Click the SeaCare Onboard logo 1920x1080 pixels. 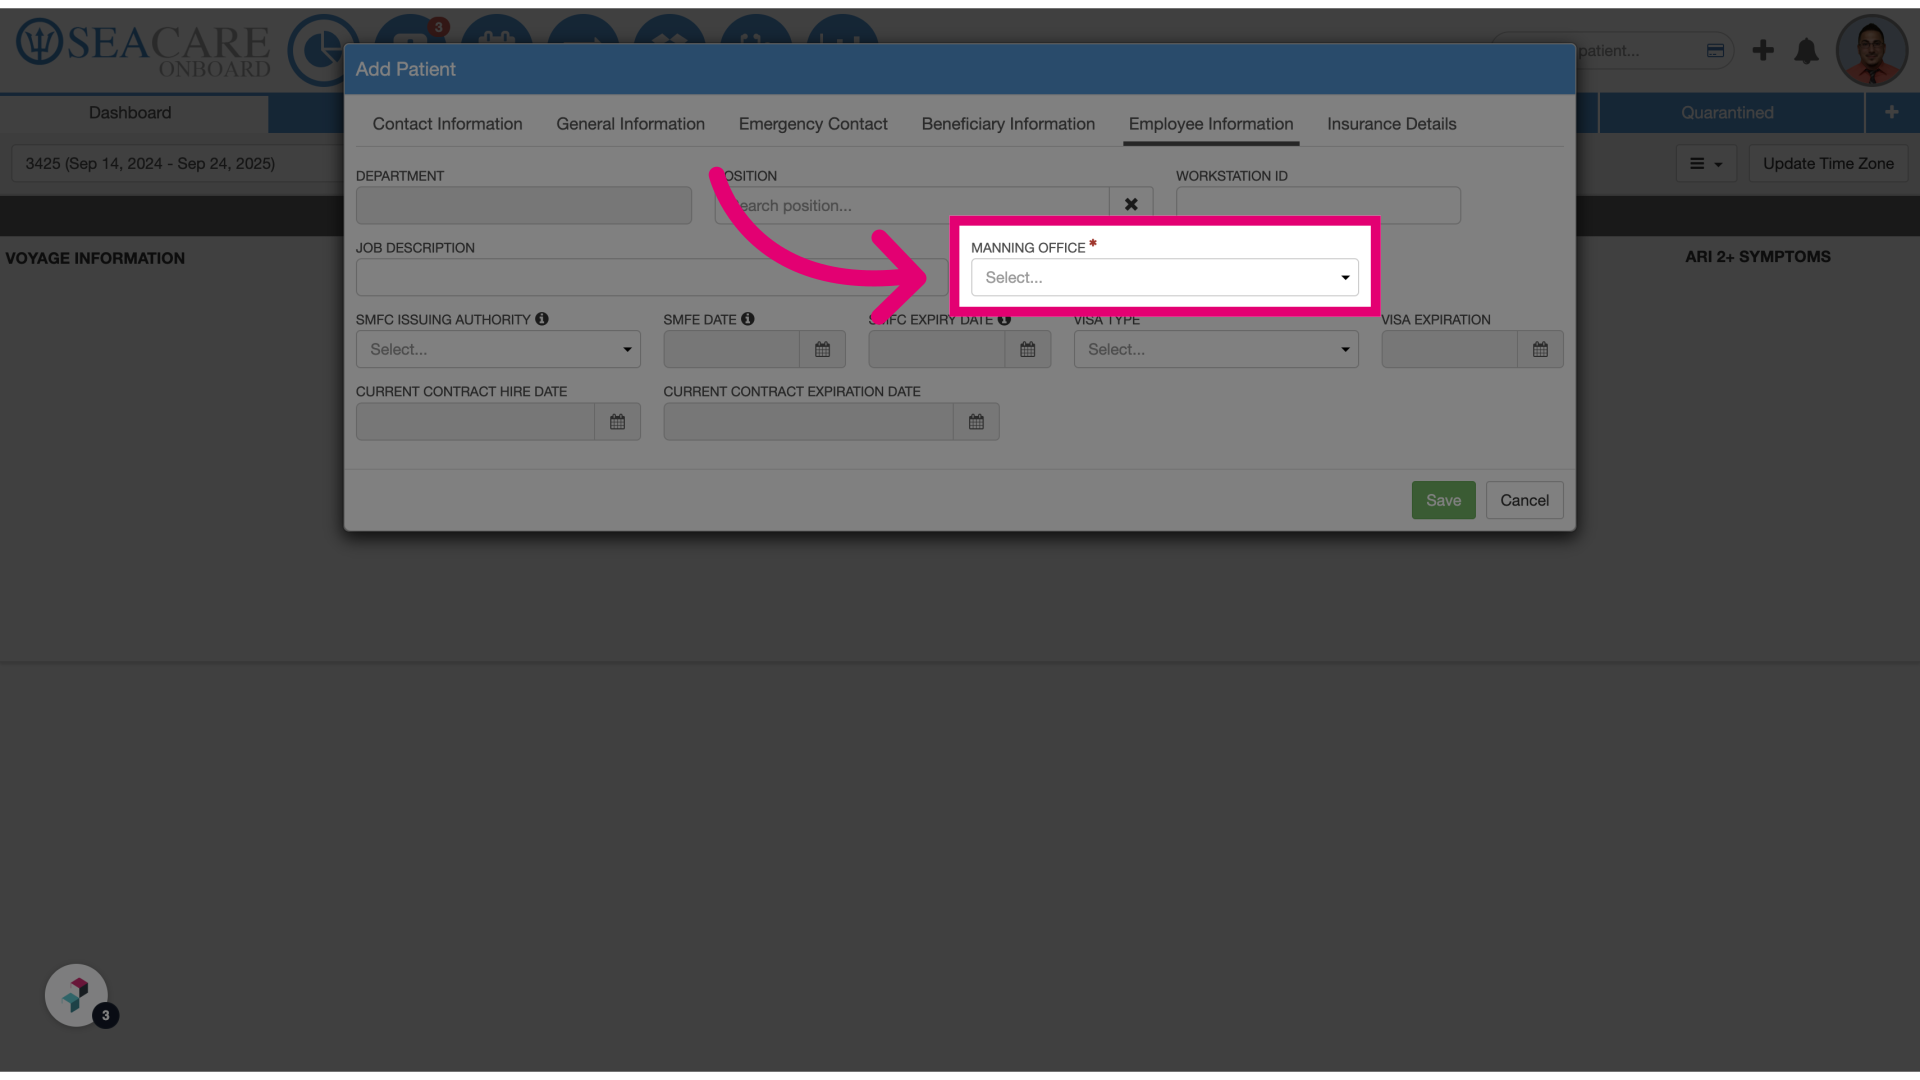(142, 50)
